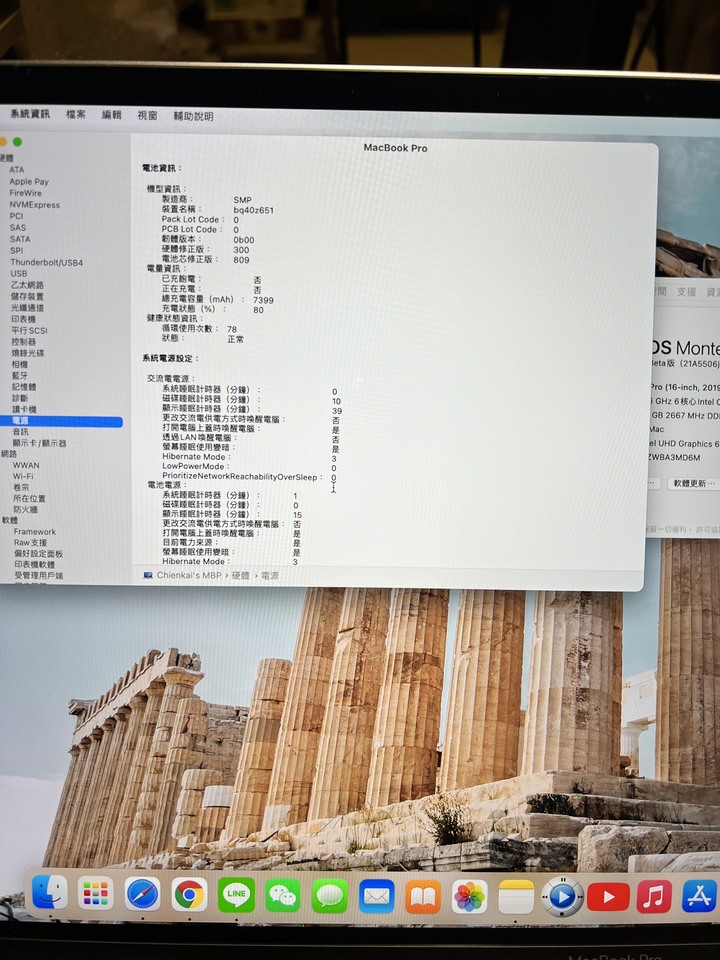
Task: Select Wi-Fi in the sidebar
Action: click(23, 476)
